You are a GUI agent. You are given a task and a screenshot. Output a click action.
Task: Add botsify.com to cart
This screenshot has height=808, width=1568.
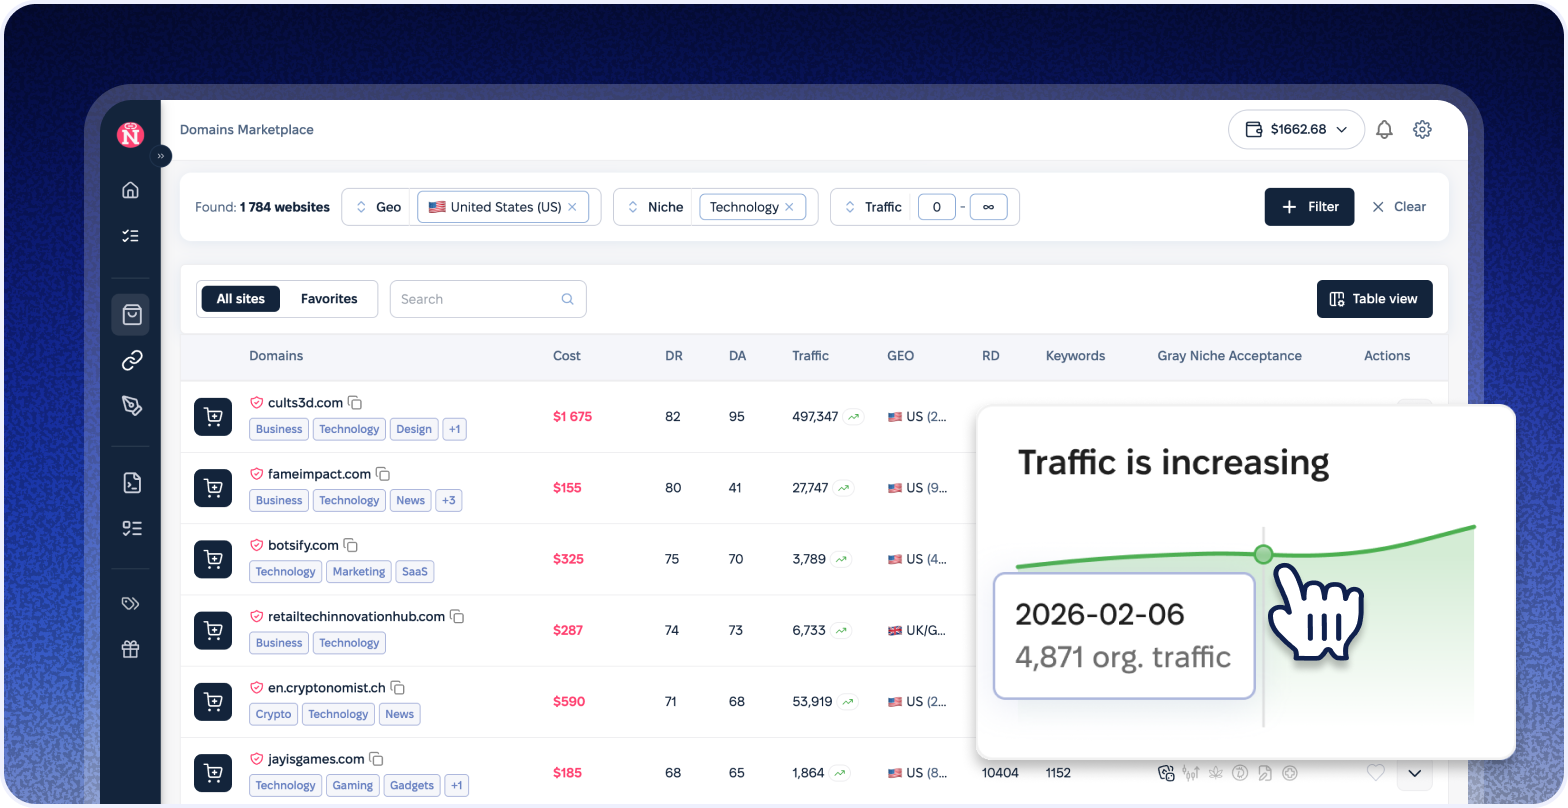point(213,559)
